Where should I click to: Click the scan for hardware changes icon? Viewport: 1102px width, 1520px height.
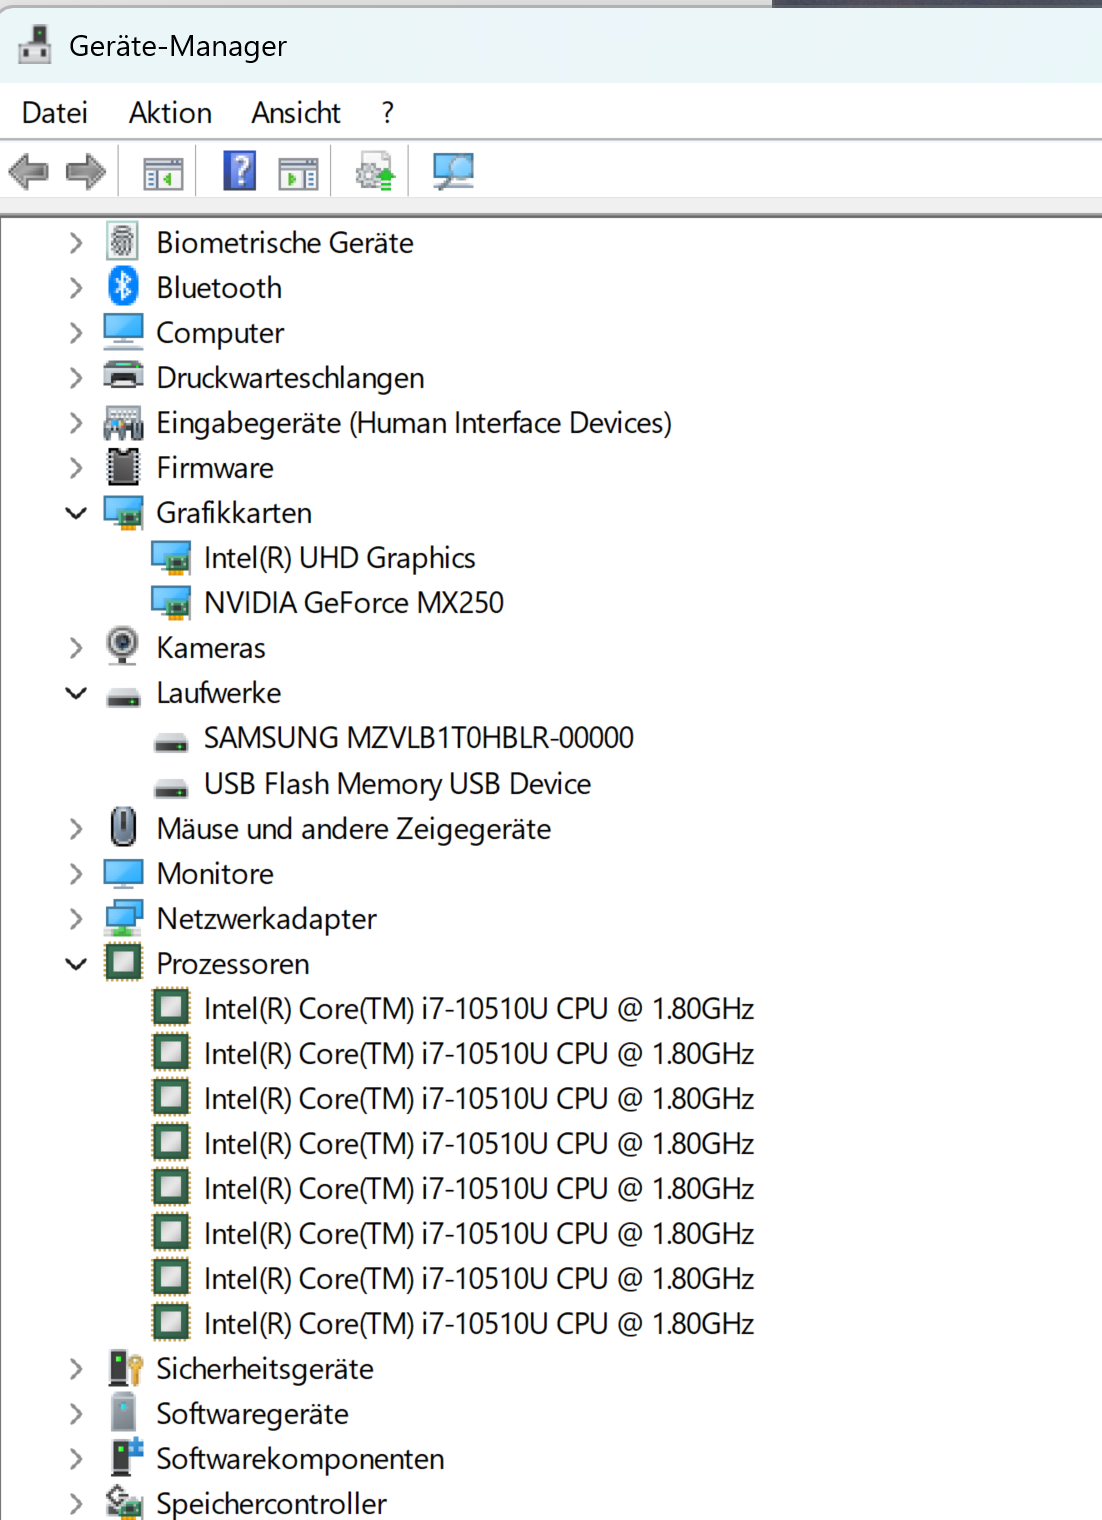[x=453, y=171]
